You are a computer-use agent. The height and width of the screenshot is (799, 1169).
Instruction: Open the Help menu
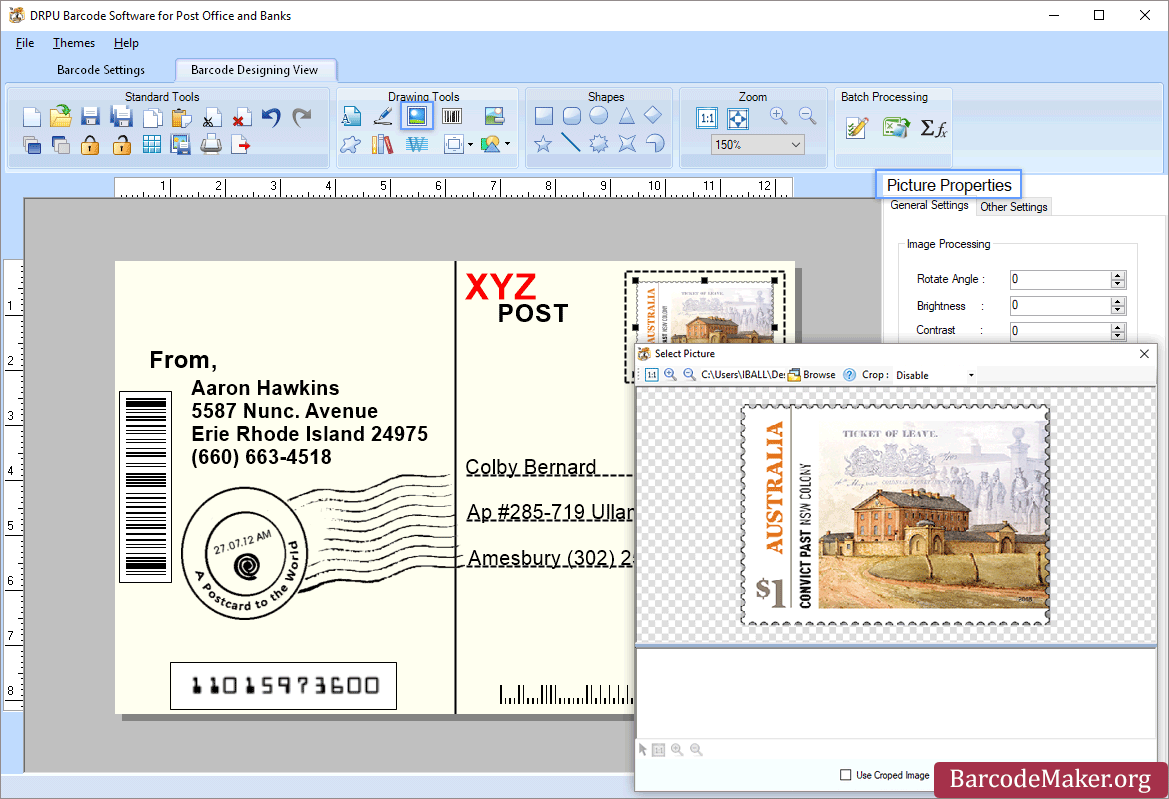point(126,43)
